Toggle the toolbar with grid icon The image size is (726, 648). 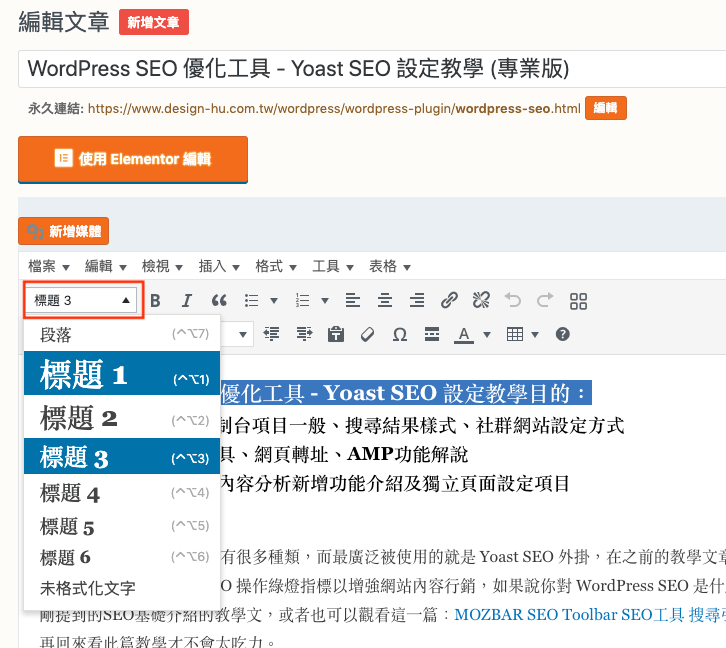(x=578, y=301)
